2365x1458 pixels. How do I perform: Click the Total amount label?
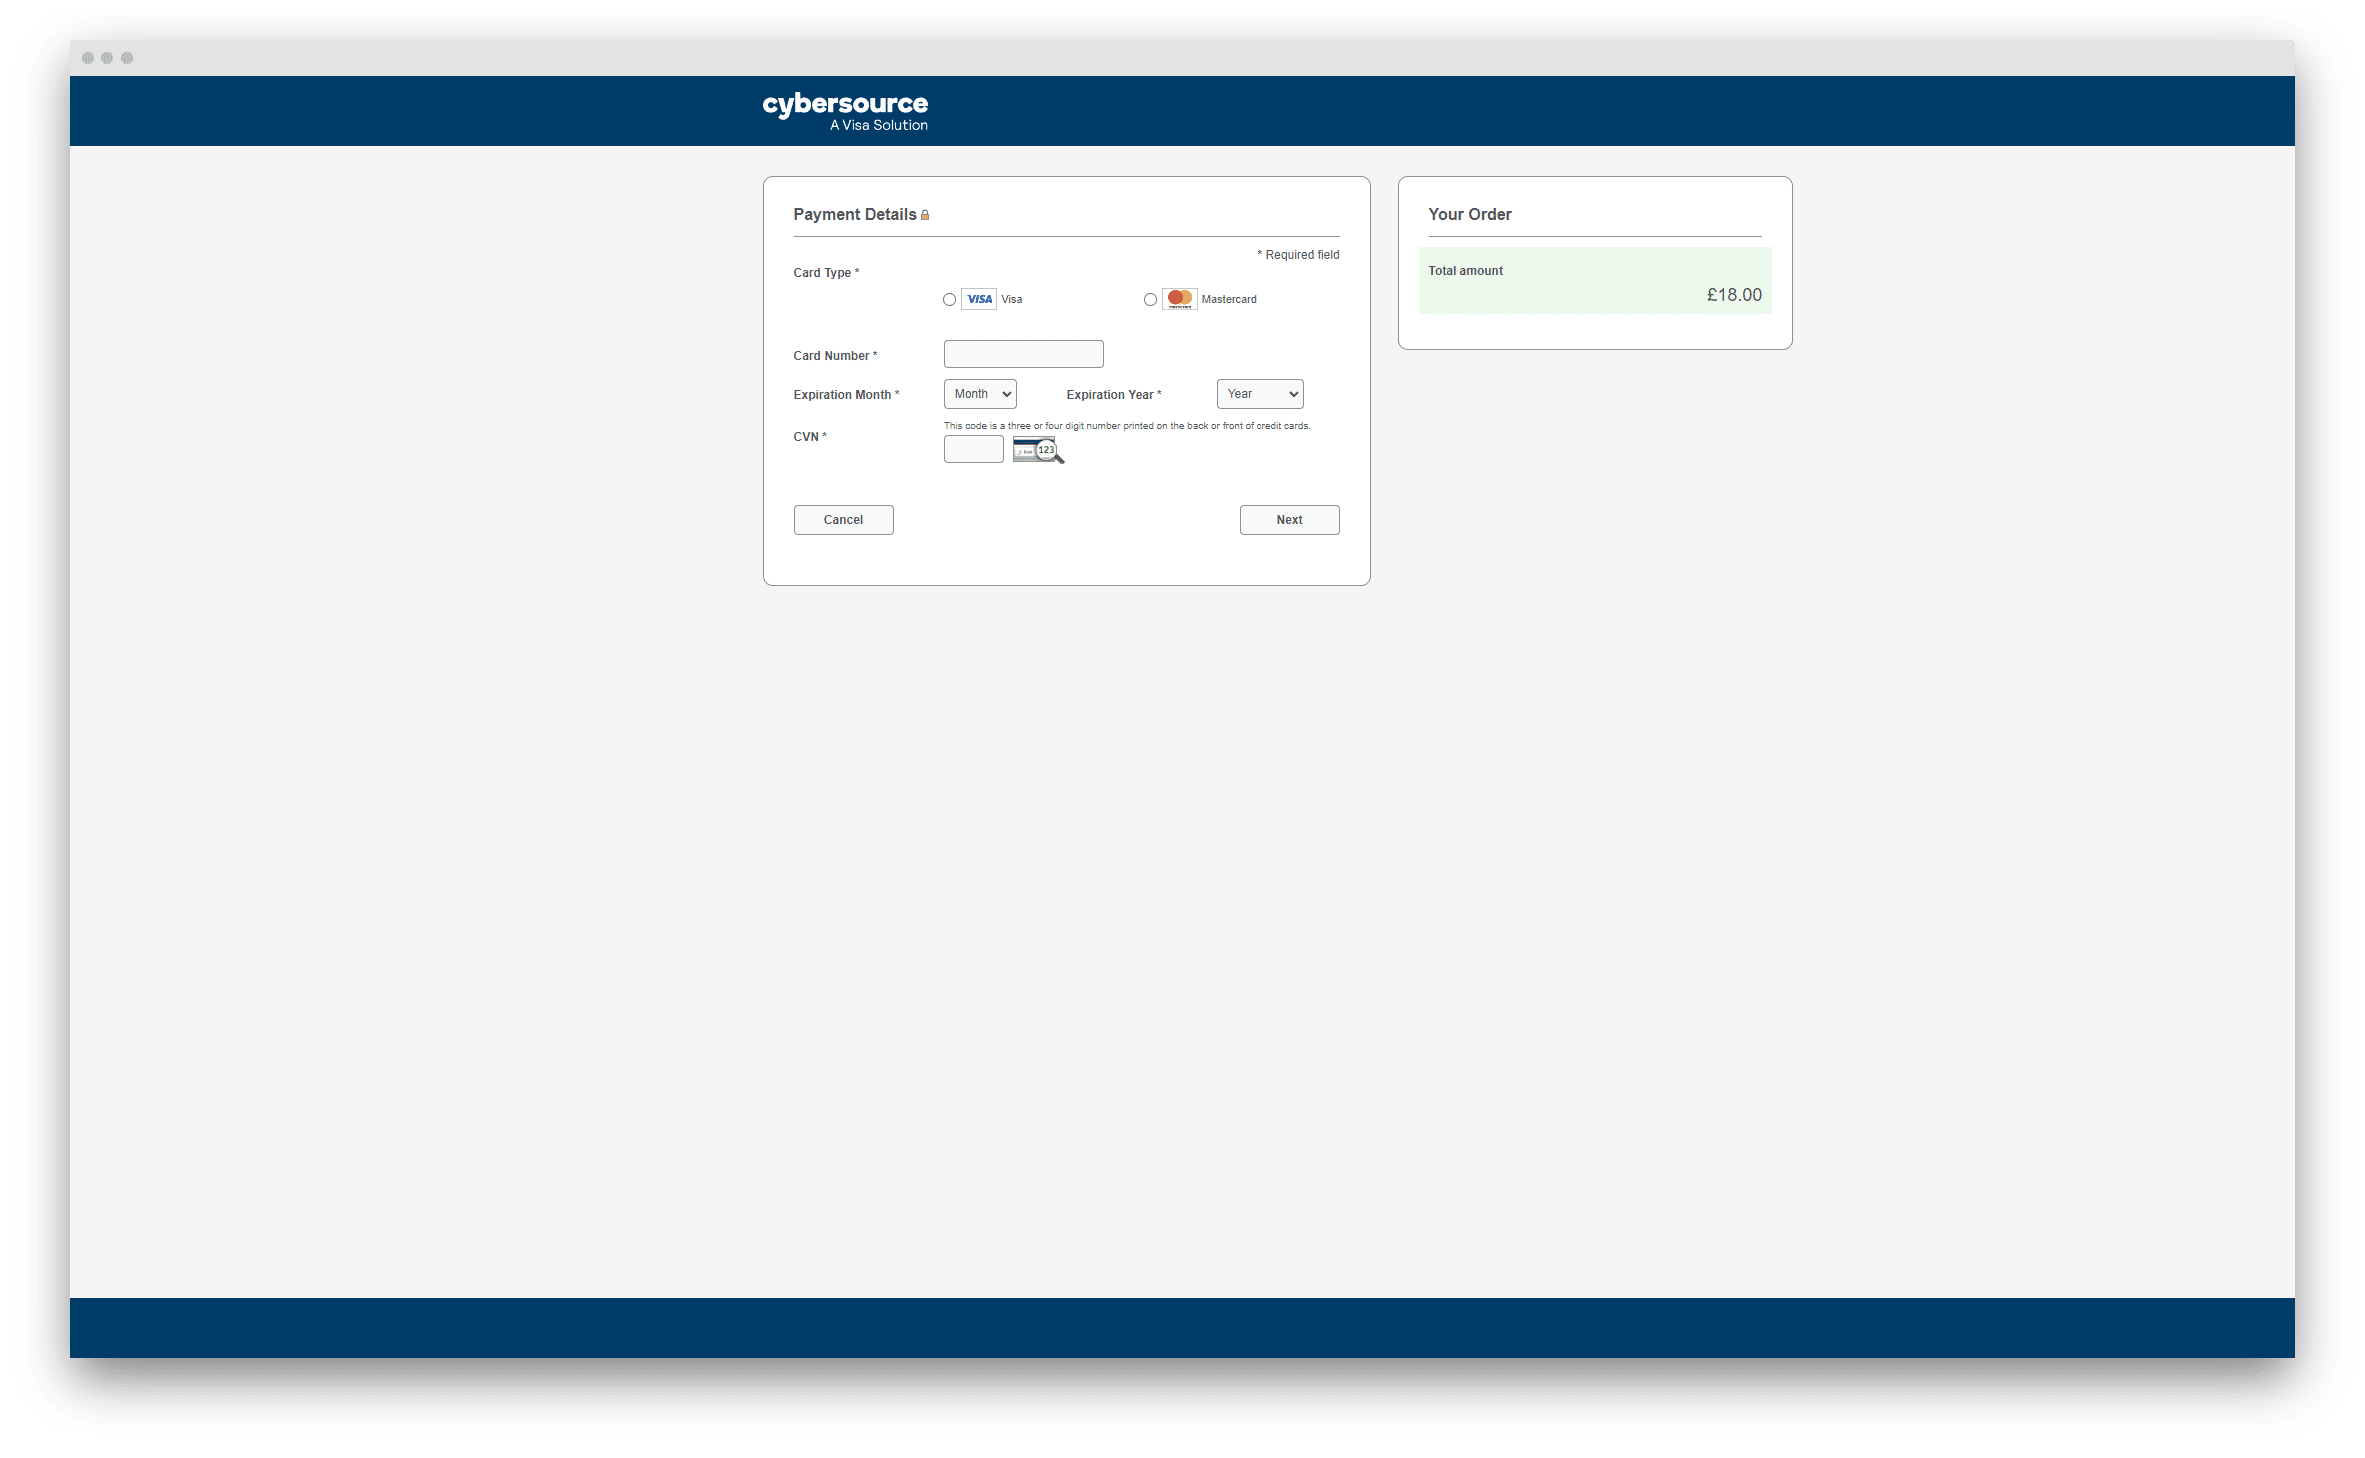coord(1465,271)
